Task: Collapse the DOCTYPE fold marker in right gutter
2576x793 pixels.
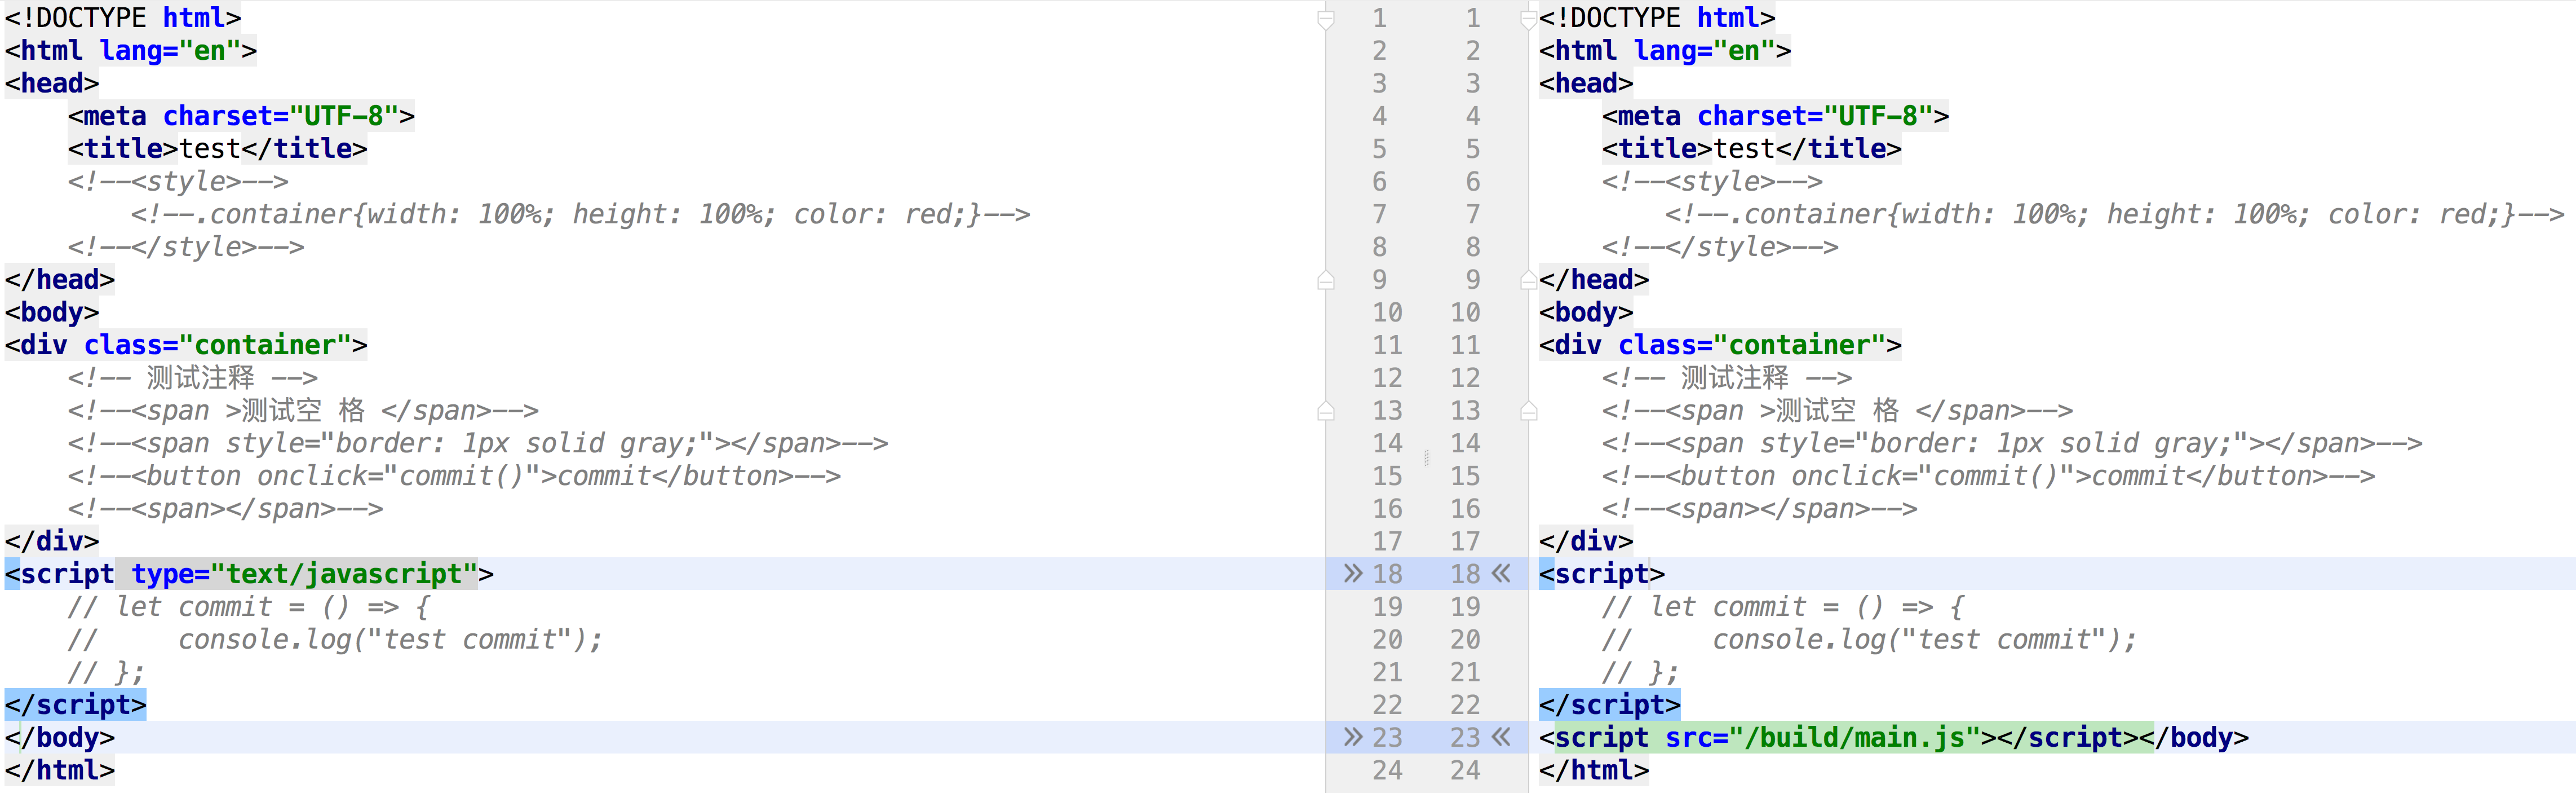Action: pyautogui.click(x=1528, y=19)
